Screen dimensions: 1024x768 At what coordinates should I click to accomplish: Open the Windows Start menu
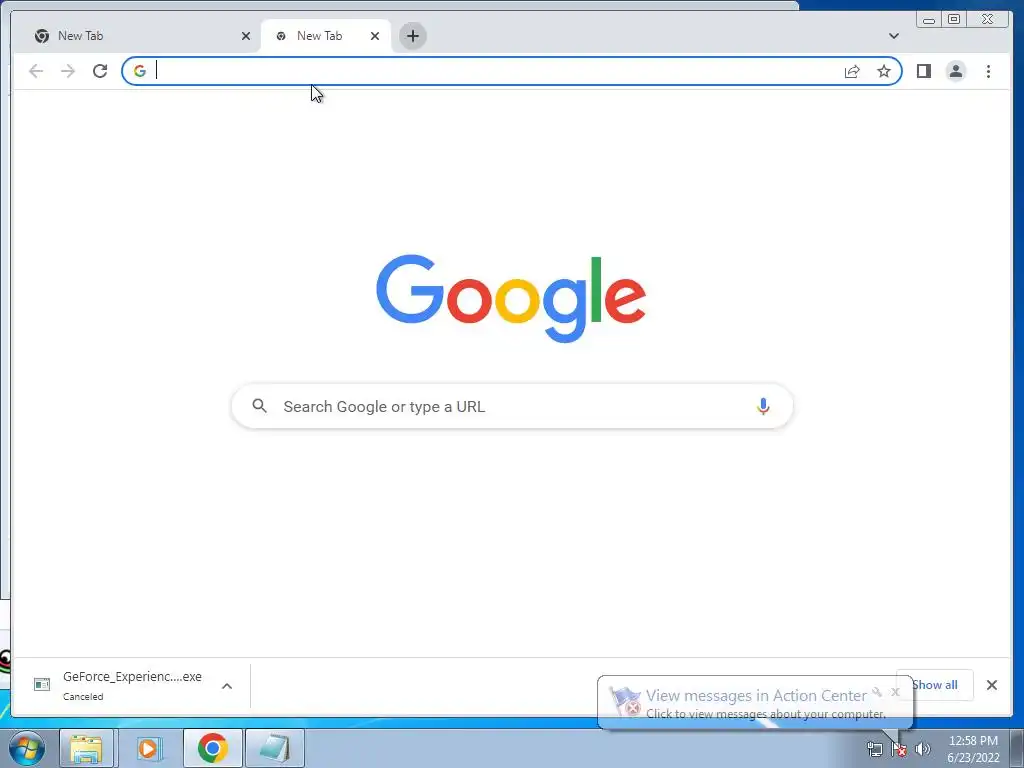point(27,748)
